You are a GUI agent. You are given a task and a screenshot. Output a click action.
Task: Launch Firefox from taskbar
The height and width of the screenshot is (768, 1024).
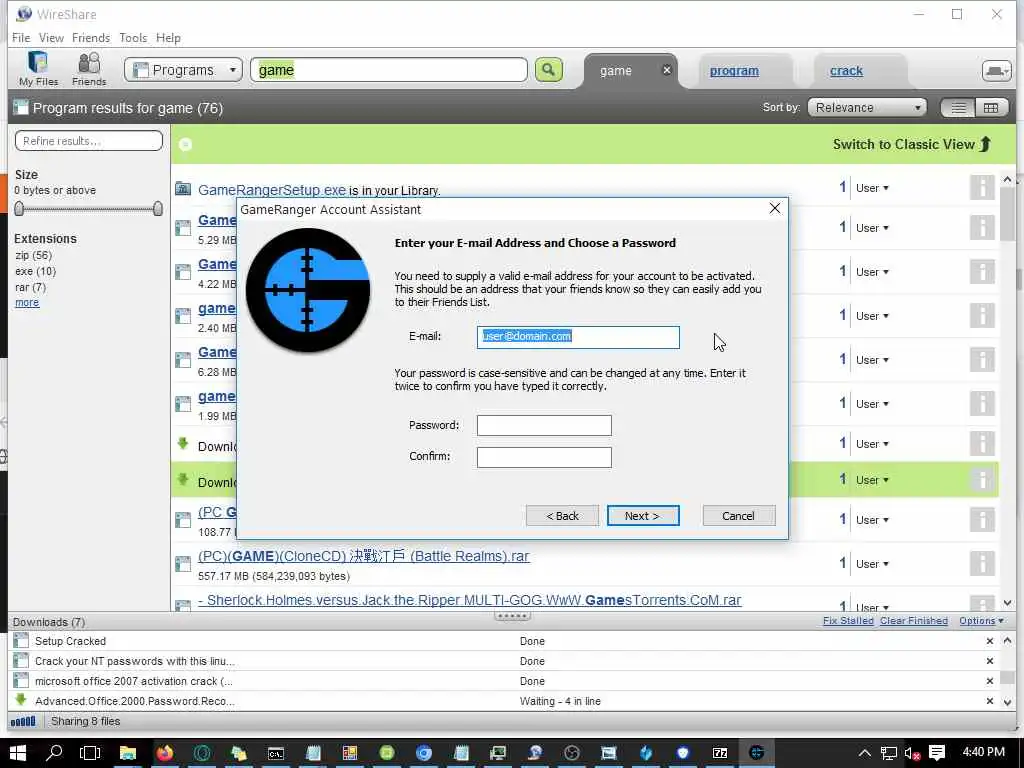point(165,753)
